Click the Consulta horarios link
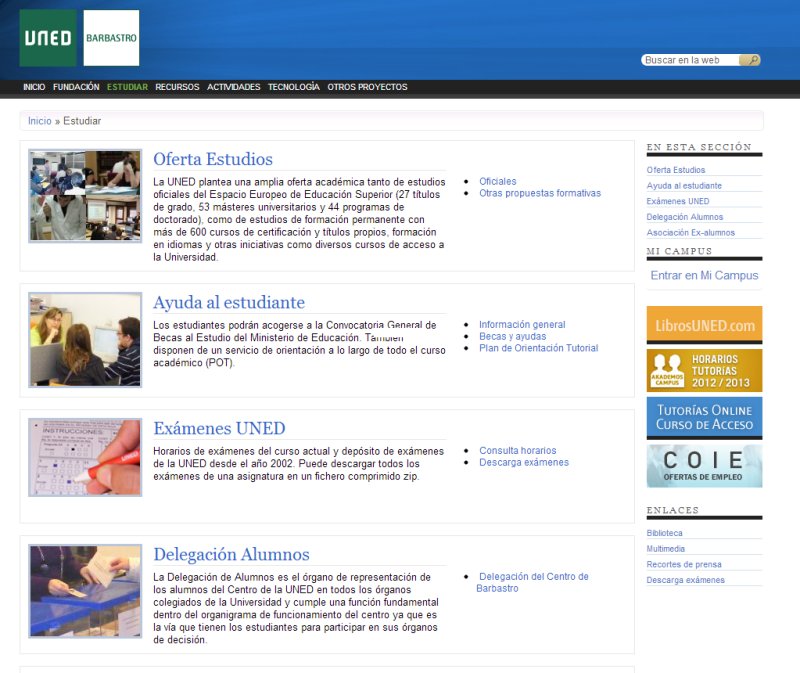This screenshot has width=800, height=673. 517,451
